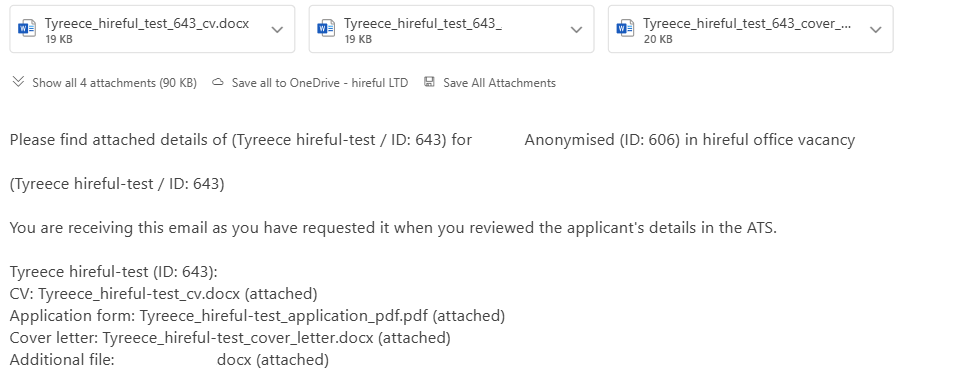This screenshot has height=385, width=960.
Task: Click the Word icon of Tyreece_hireful_test_643_cv.docx
Action: pos(27,28)
